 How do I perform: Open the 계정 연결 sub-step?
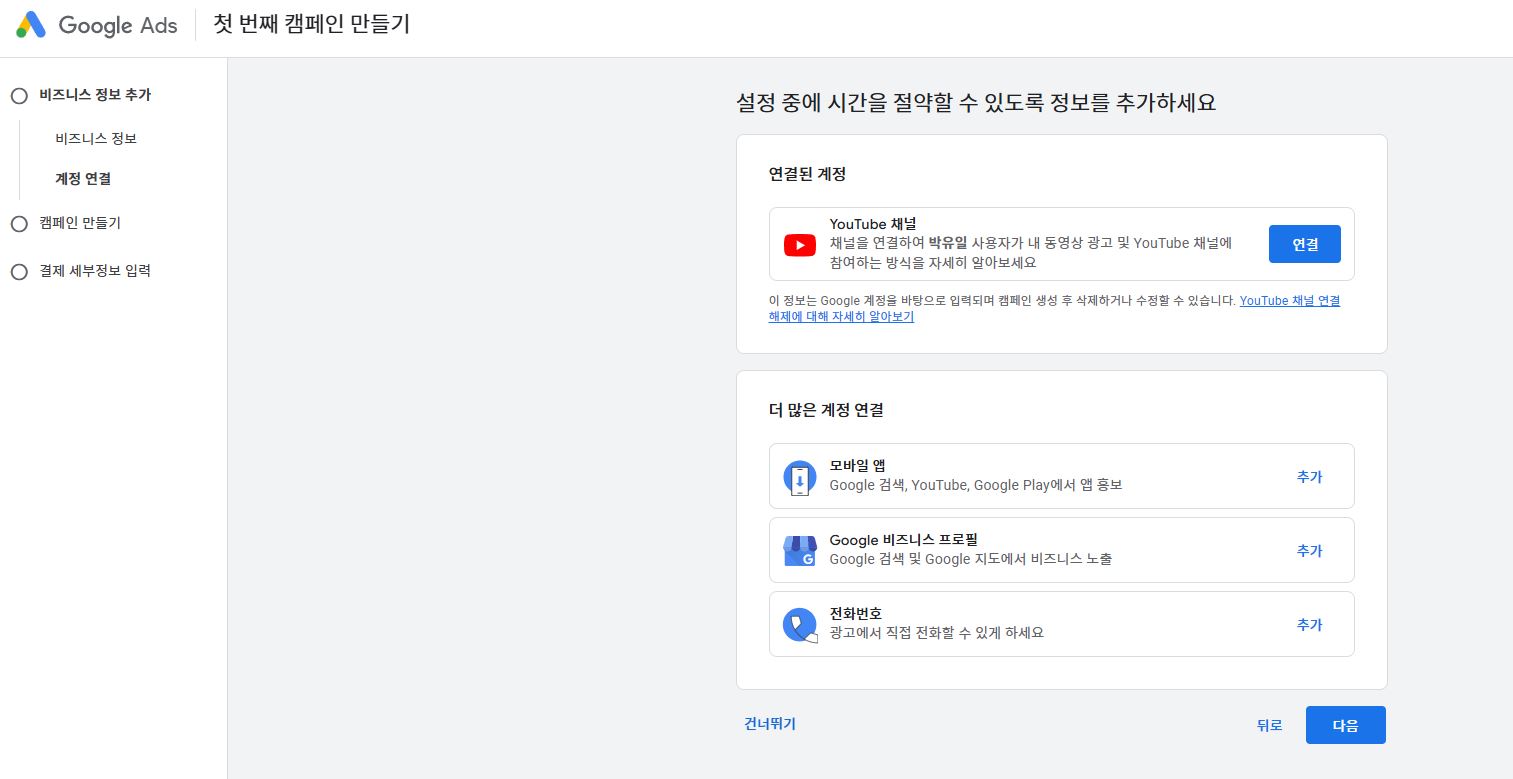(x=83, y=179)
